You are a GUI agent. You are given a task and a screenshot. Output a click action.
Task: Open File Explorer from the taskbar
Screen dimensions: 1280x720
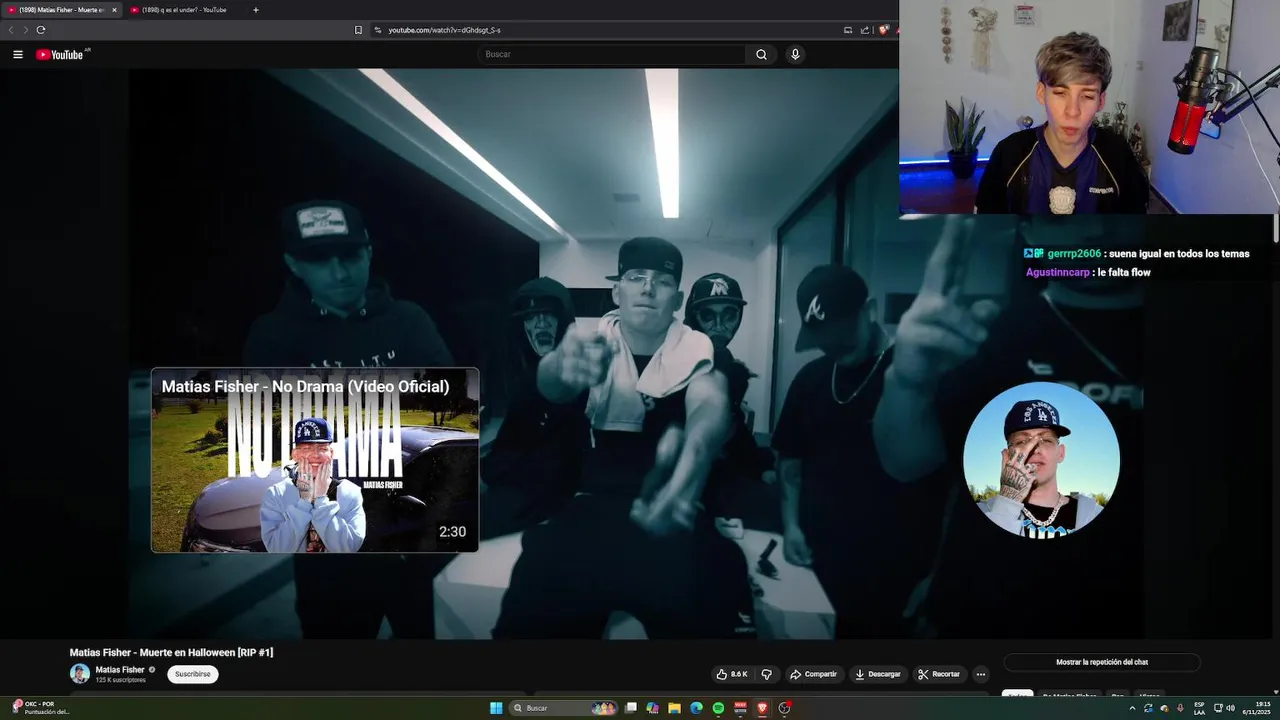[x=675, y=708]
